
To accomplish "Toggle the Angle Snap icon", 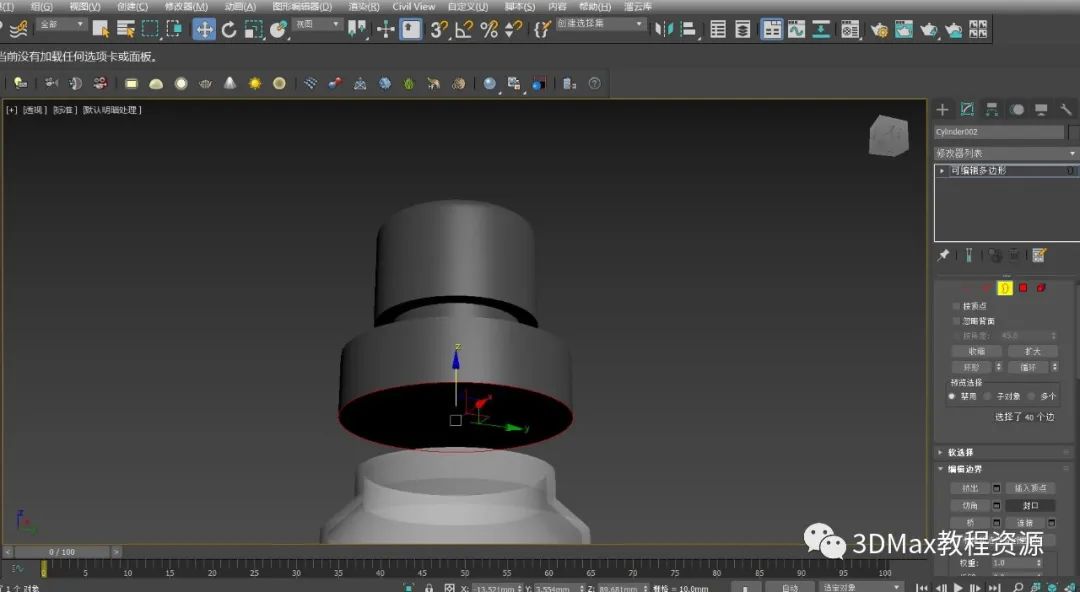I will point(464,29).
